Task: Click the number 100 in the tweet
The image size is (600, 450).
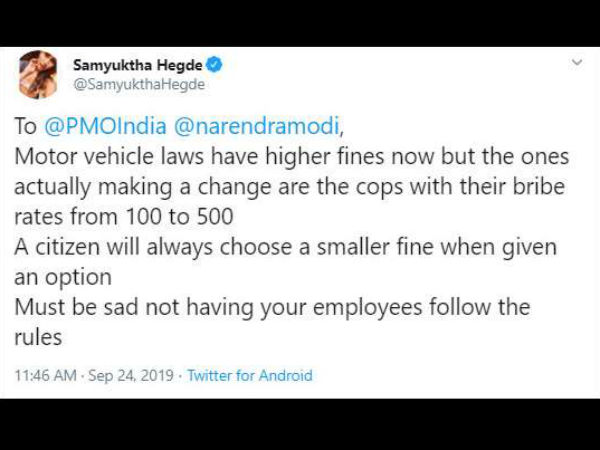Action: (x=143, y=217)
